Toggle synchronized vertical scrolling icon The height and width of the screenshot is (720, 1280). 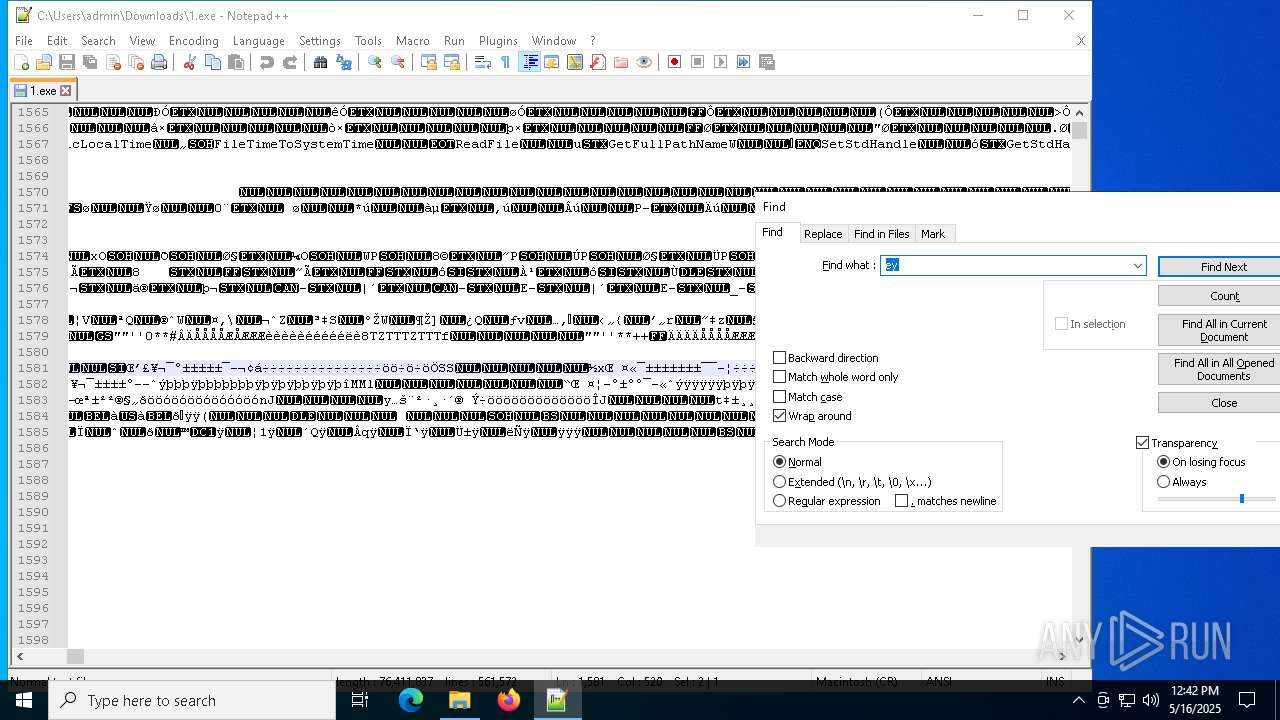(429, 62)
